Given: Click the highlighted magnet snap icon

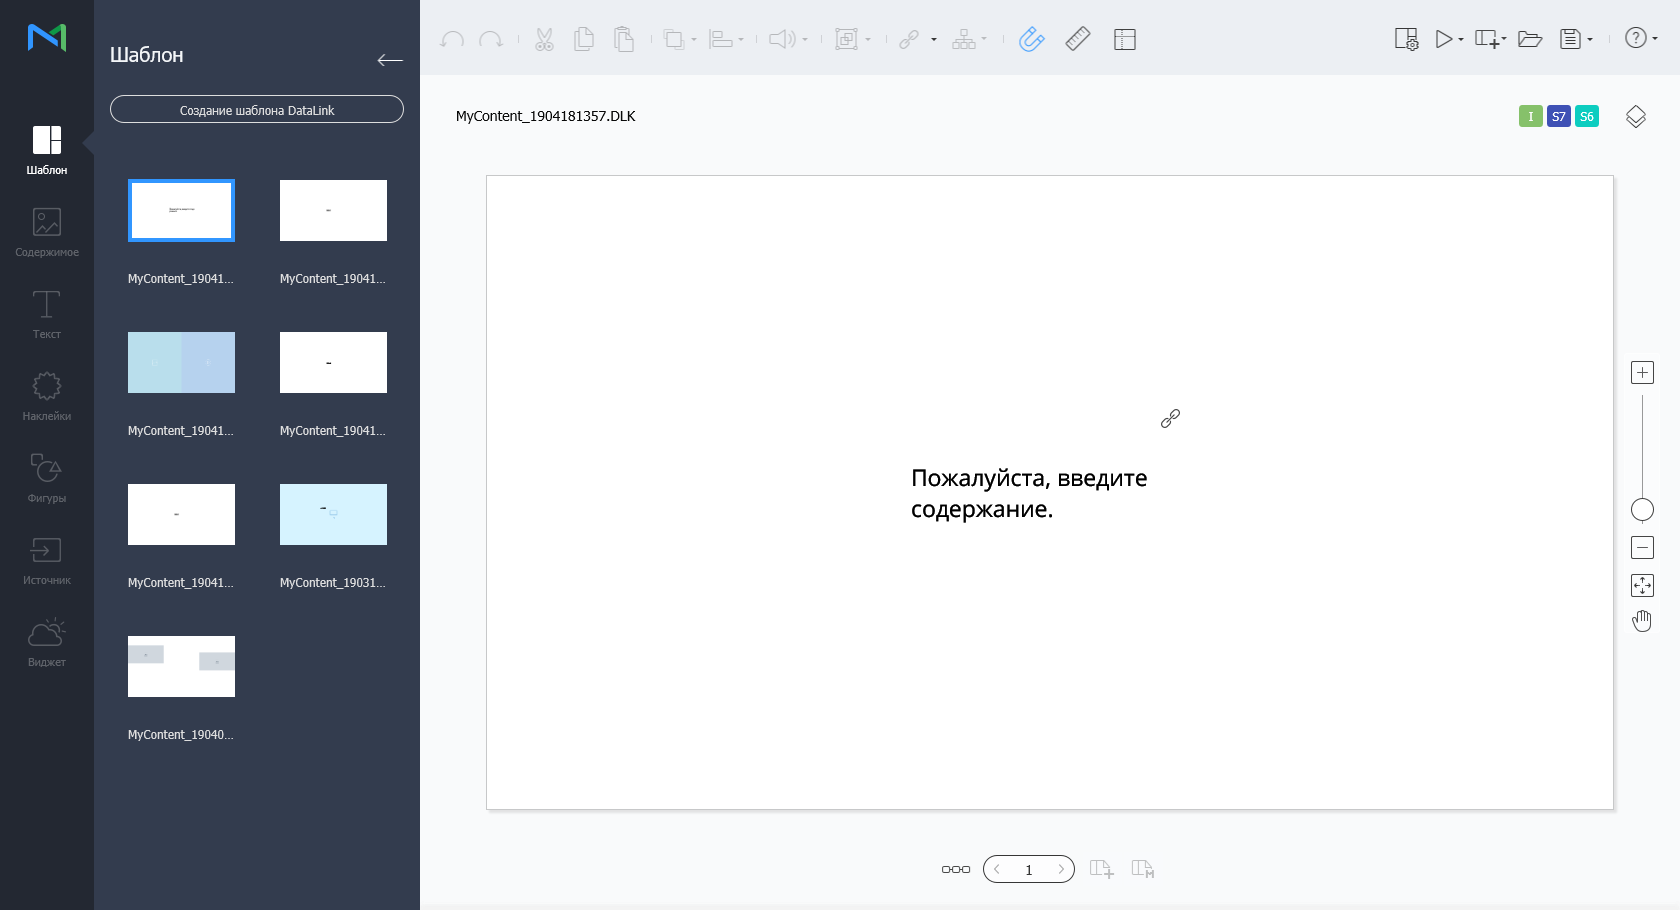Looking at the screenshot, I should 1031,39.
